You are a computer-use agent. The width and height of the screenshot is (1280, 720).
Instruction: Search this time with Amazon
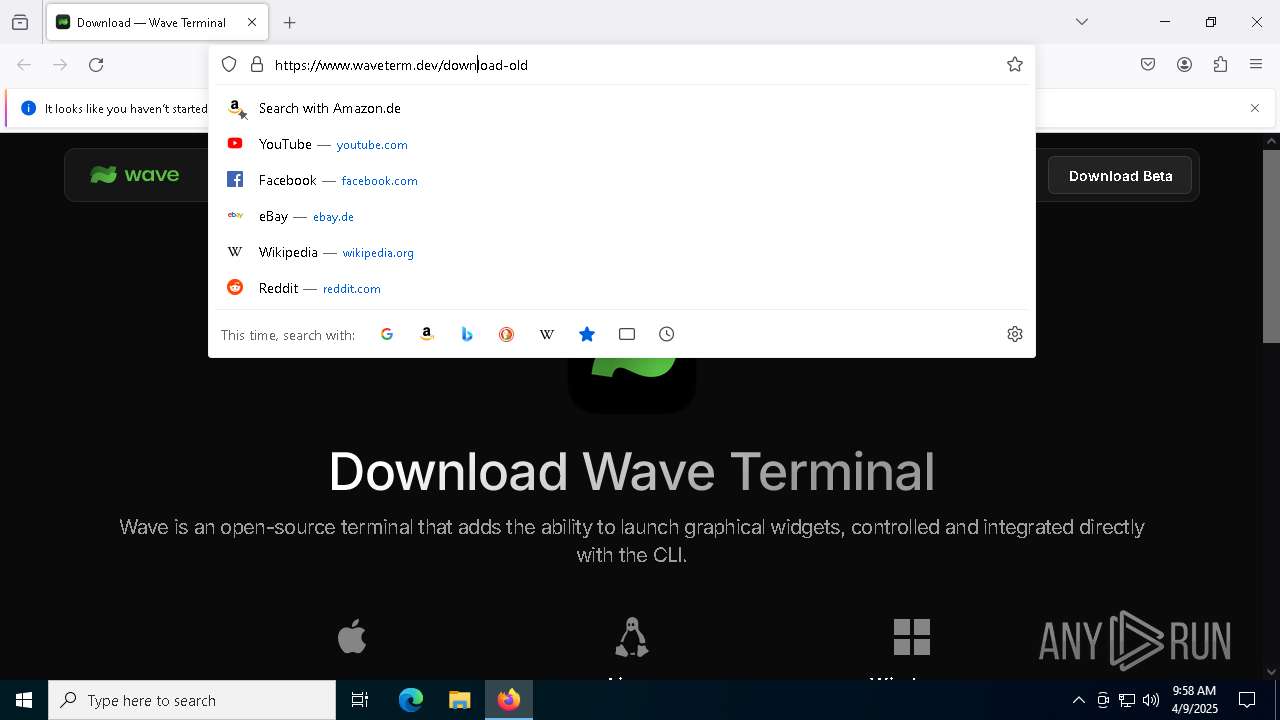pos(427,334)
